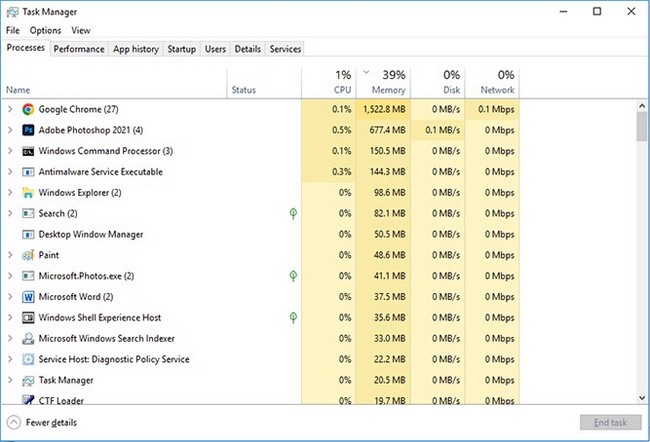The image size is (650, 442).
Task: Click the Desktop Window Manager icon
Action: [x=28, y=235]
